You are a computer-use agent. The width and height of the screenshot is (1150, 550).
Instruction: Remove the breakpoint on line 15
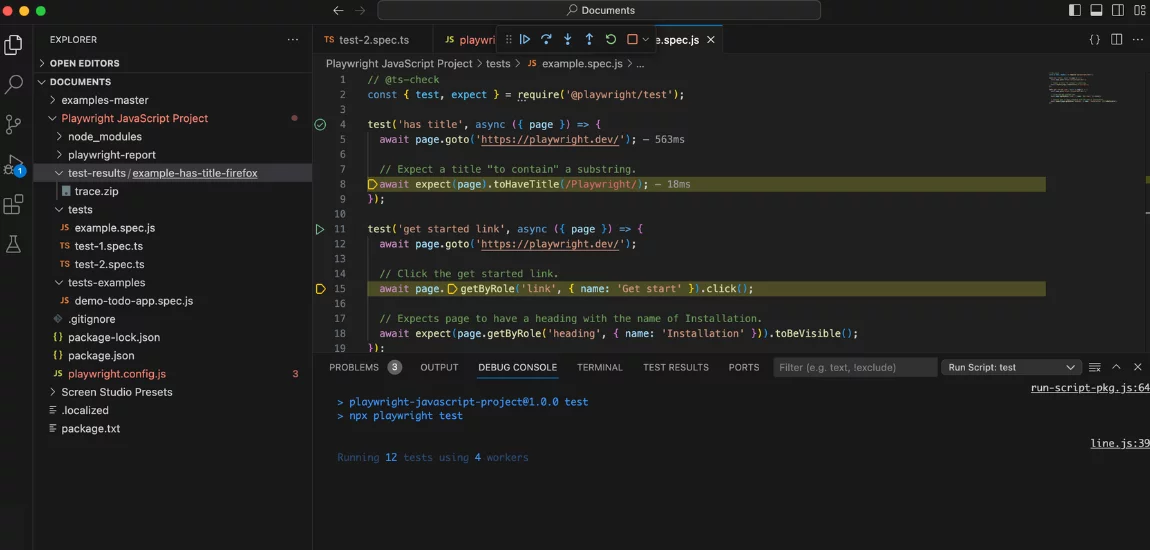click(x=320, y=289)
